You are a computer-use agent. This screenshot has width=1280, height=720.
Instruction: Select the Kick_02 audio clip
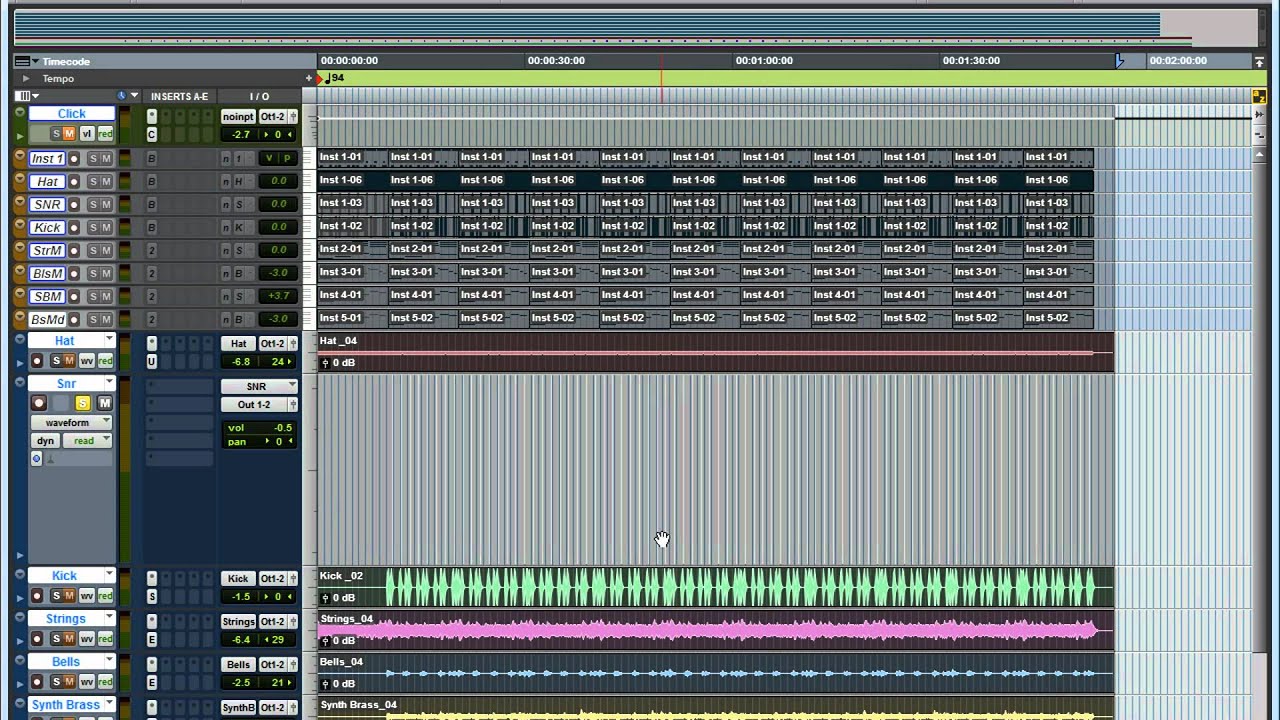(715, 587)
